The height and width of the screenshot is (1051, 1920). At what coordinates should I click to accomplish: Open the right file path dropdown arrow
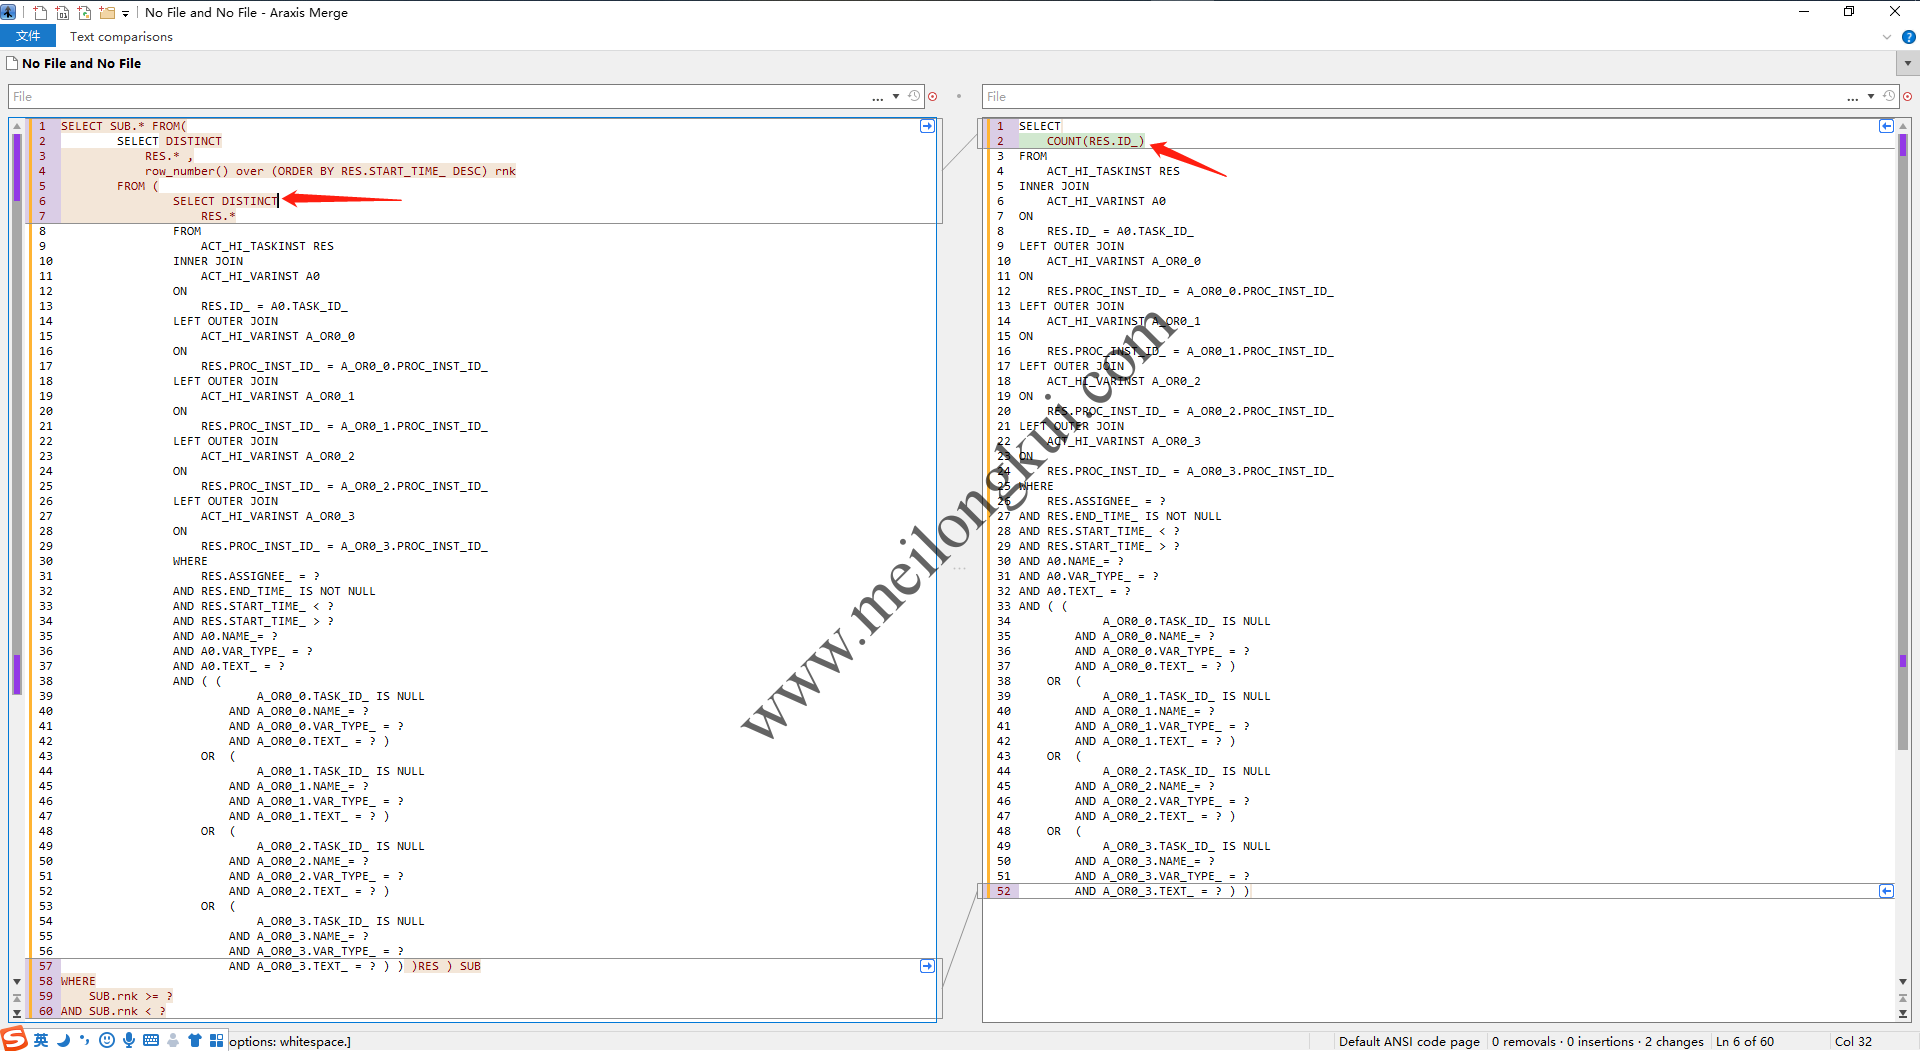pos(1871,96)
